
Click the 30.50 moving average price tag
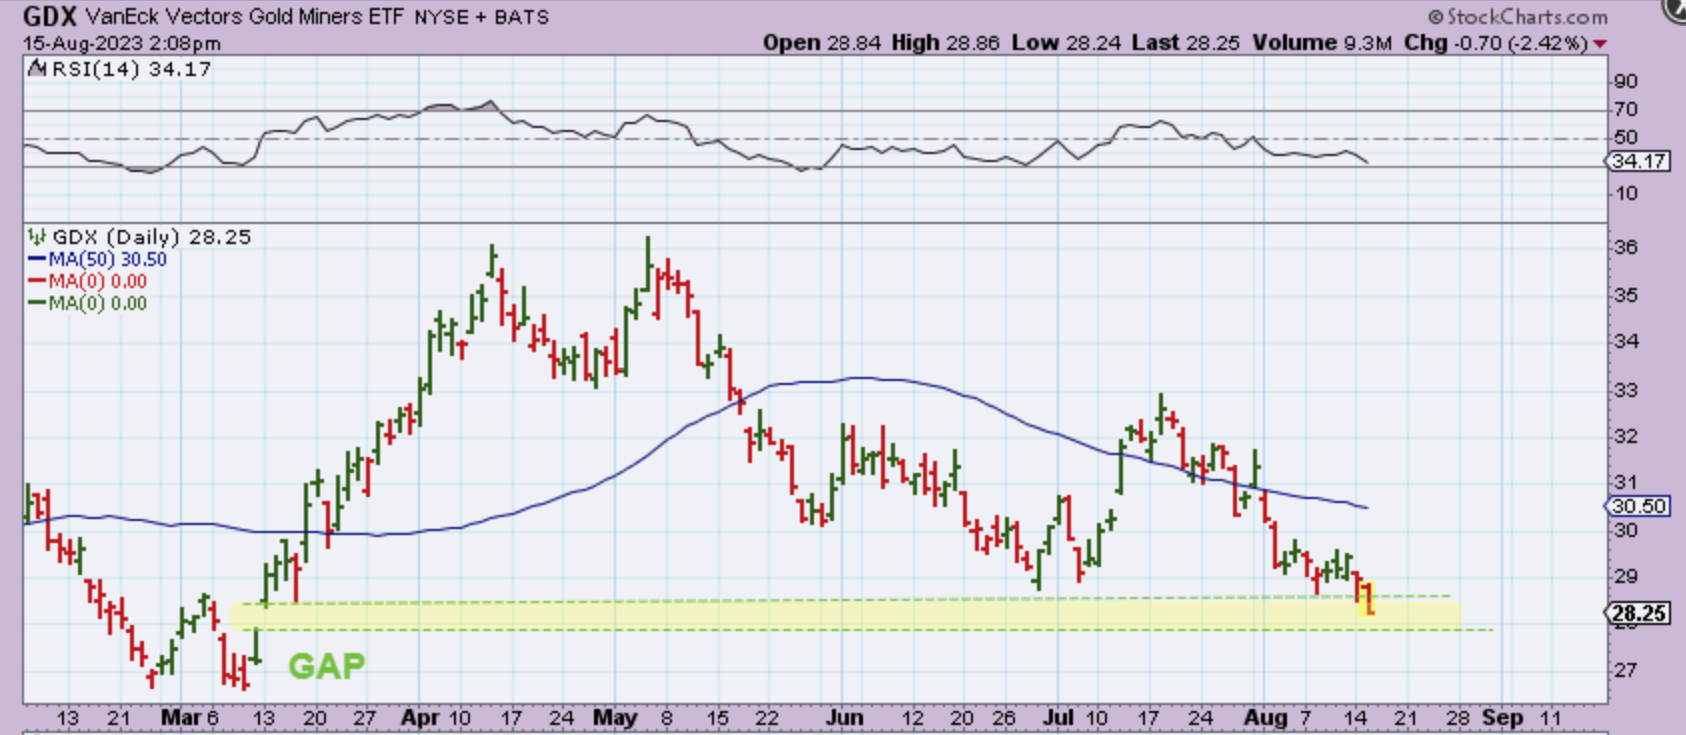pos(1638,506)
